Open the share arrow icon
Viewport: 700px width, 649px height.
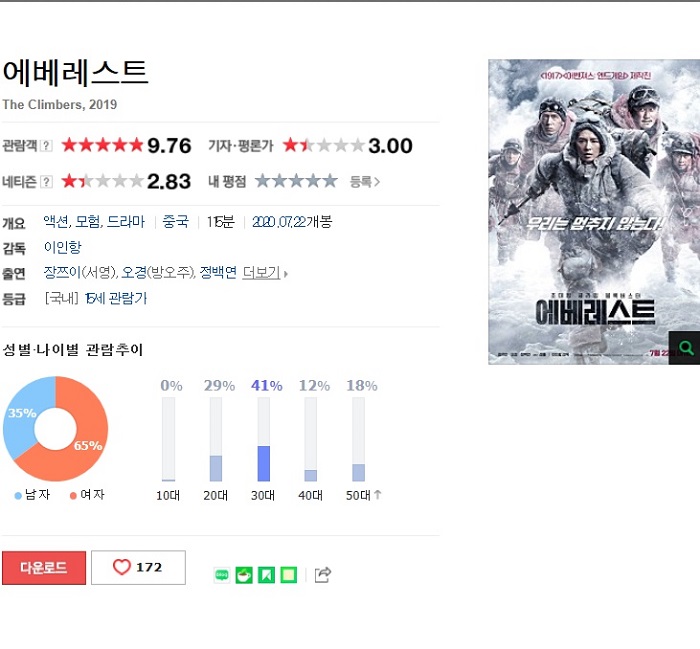[323, 574]
